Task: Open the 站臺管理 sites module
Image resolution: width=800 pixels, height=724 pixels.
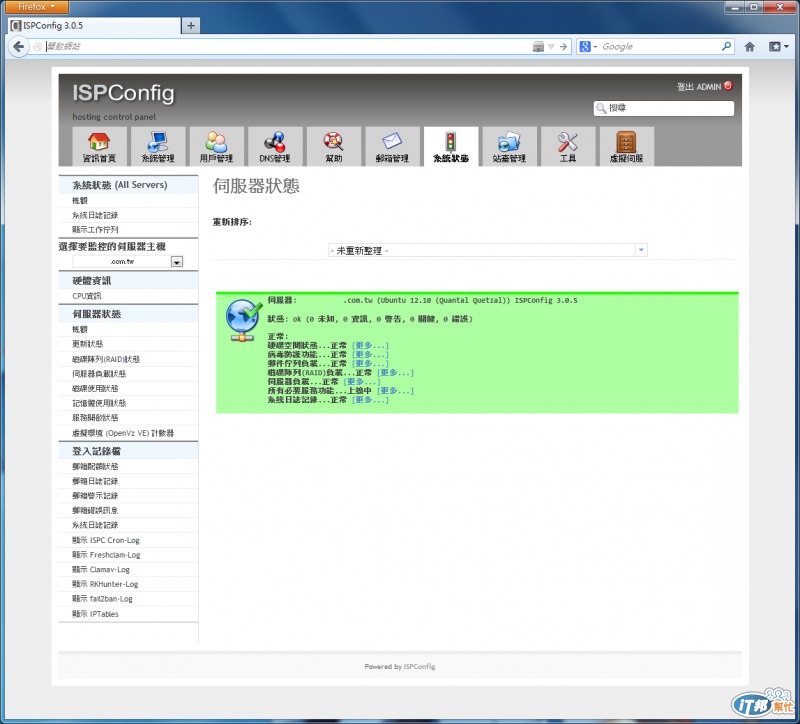Action: tap(510, 146)
